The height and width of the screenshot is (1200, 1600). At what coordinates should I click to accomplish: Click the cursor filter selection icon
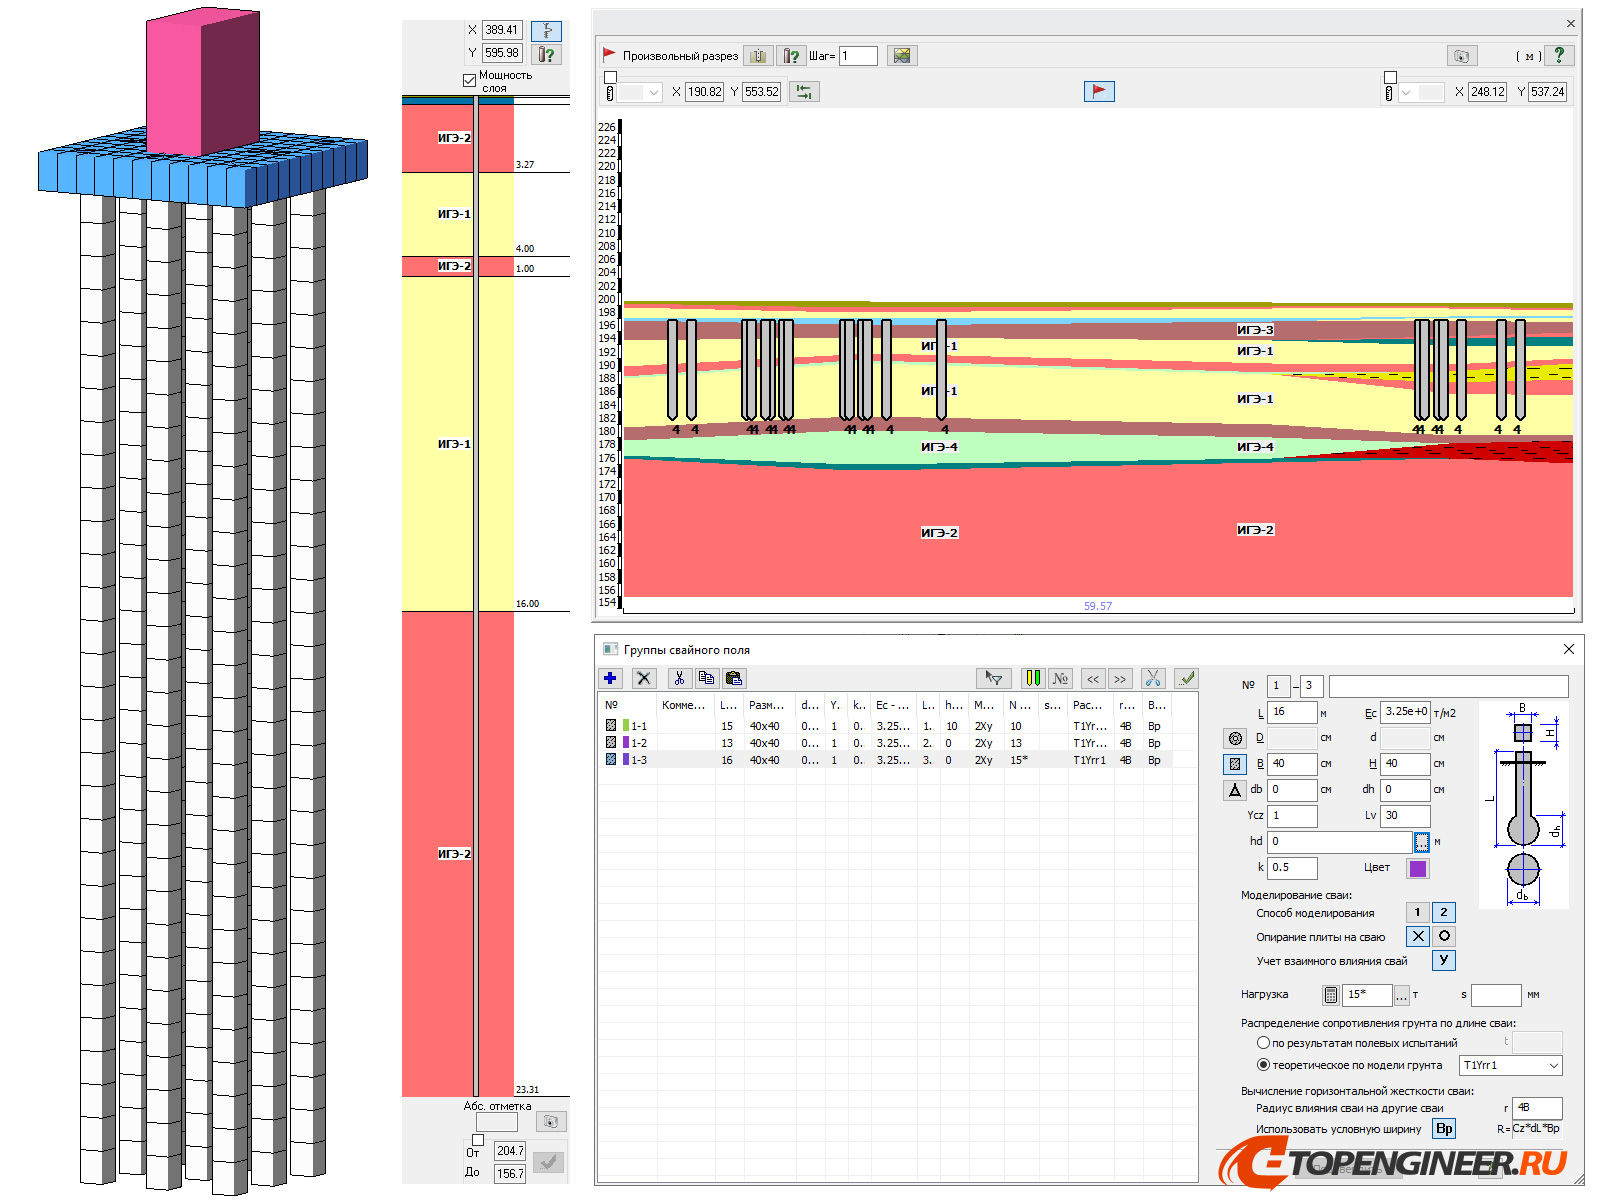point(993,678)
